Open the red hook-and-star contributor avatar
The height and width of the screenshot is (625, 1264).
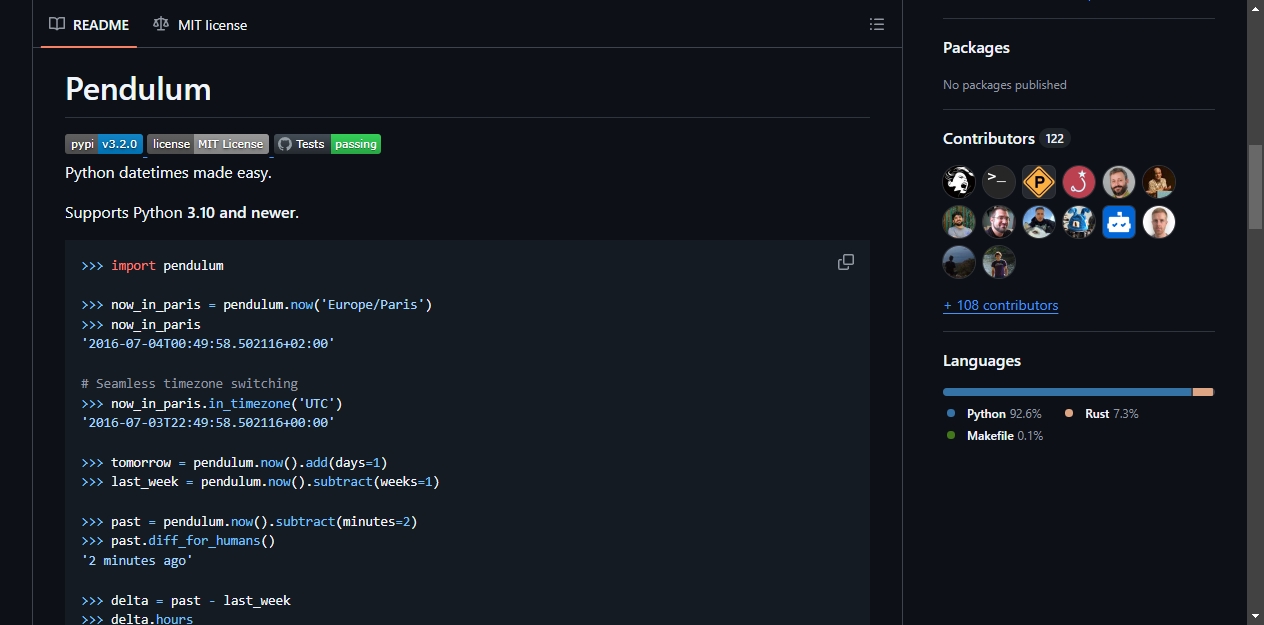point(1079,182)
